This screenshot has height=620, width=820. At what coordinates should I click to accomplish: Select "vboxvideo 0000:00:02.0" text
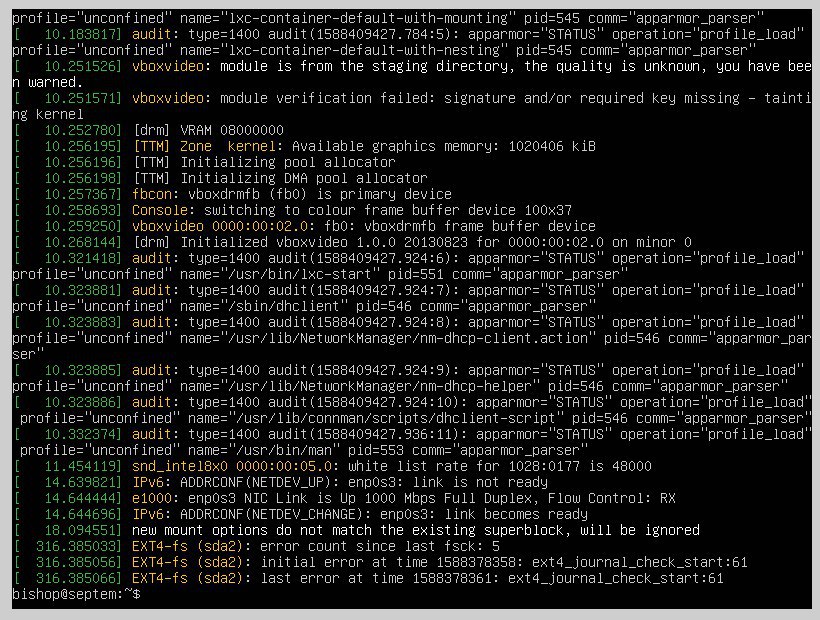[x=220, y=226]
